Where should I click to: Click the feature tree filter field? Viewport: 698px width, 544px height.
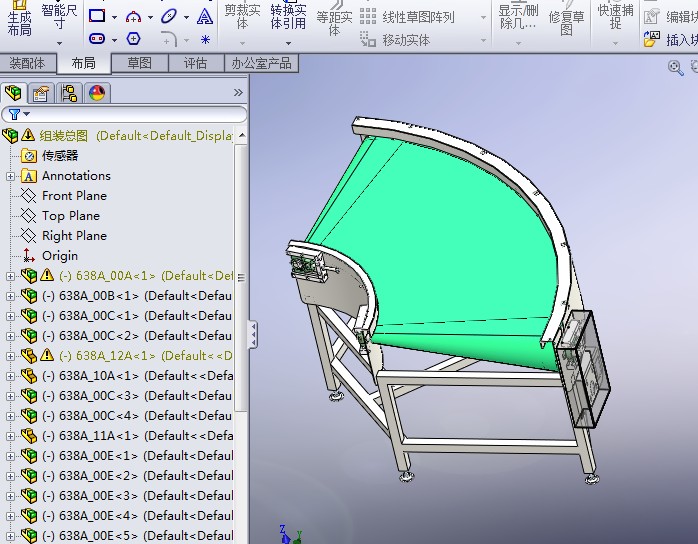pos(124,114)
